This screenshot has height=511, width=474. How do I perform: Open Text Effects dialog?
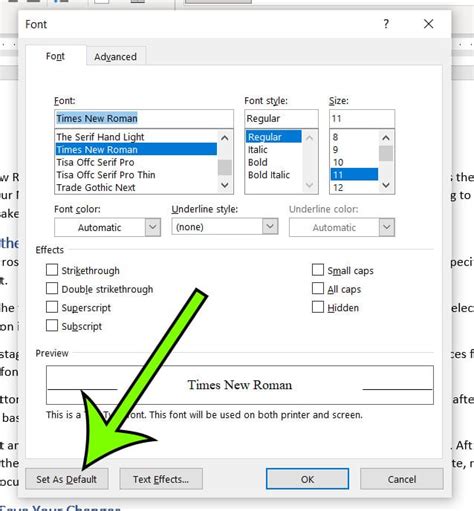161,479
